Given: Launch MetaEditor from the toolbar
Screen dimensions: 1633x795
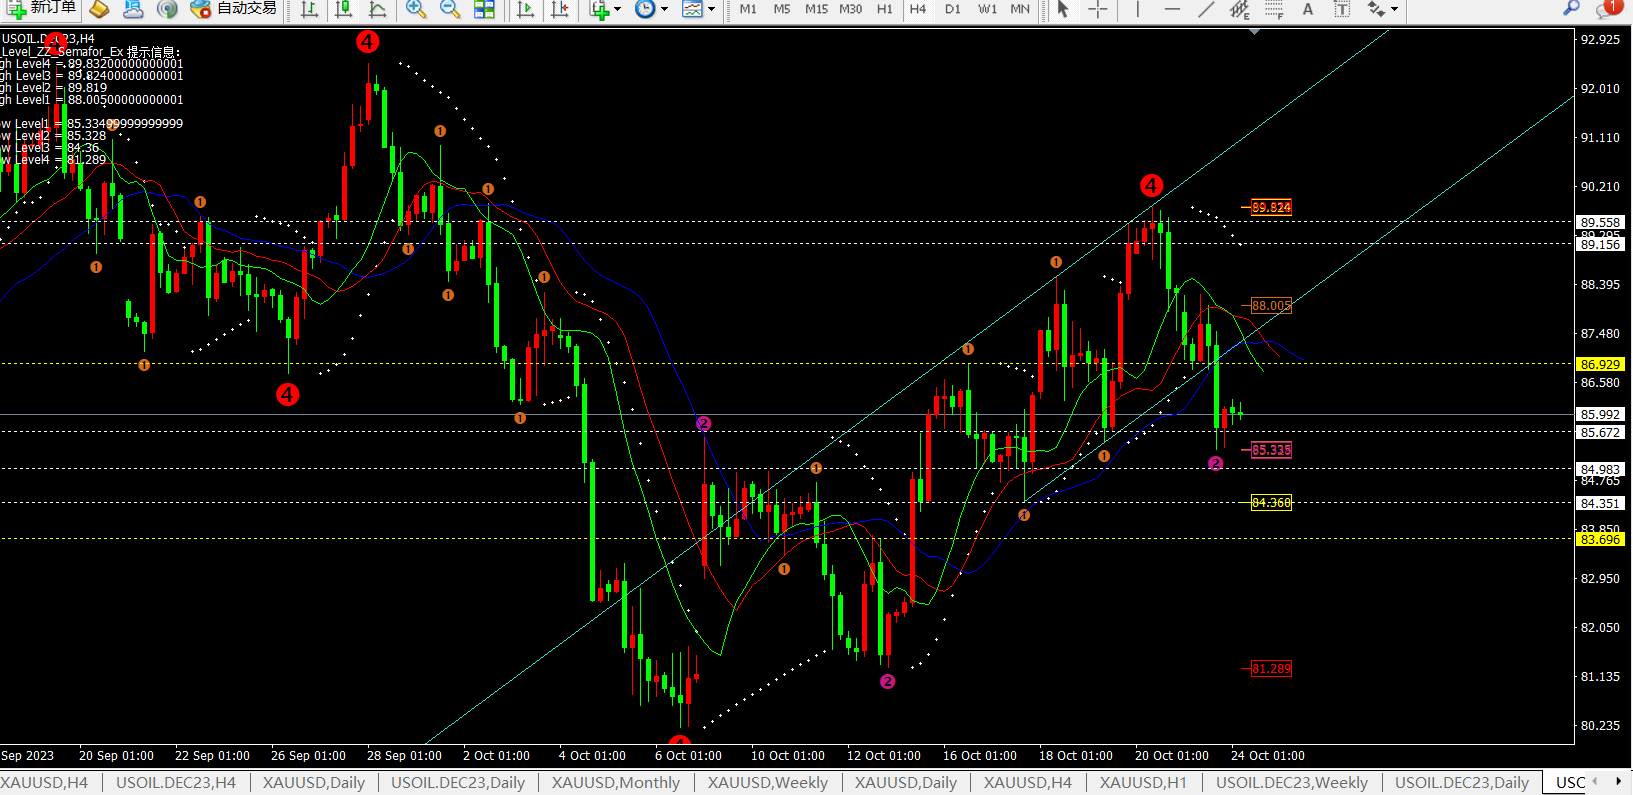Looking at the screenshot, I should [99, 9].
